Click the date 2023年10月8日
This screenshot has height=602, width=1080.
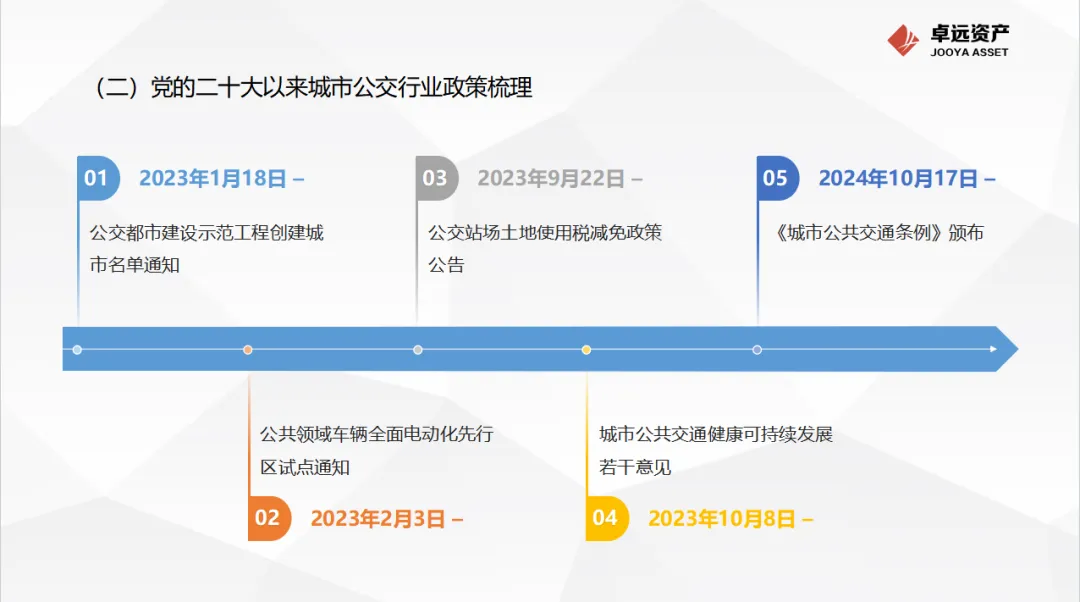click(x=722, y=519)
